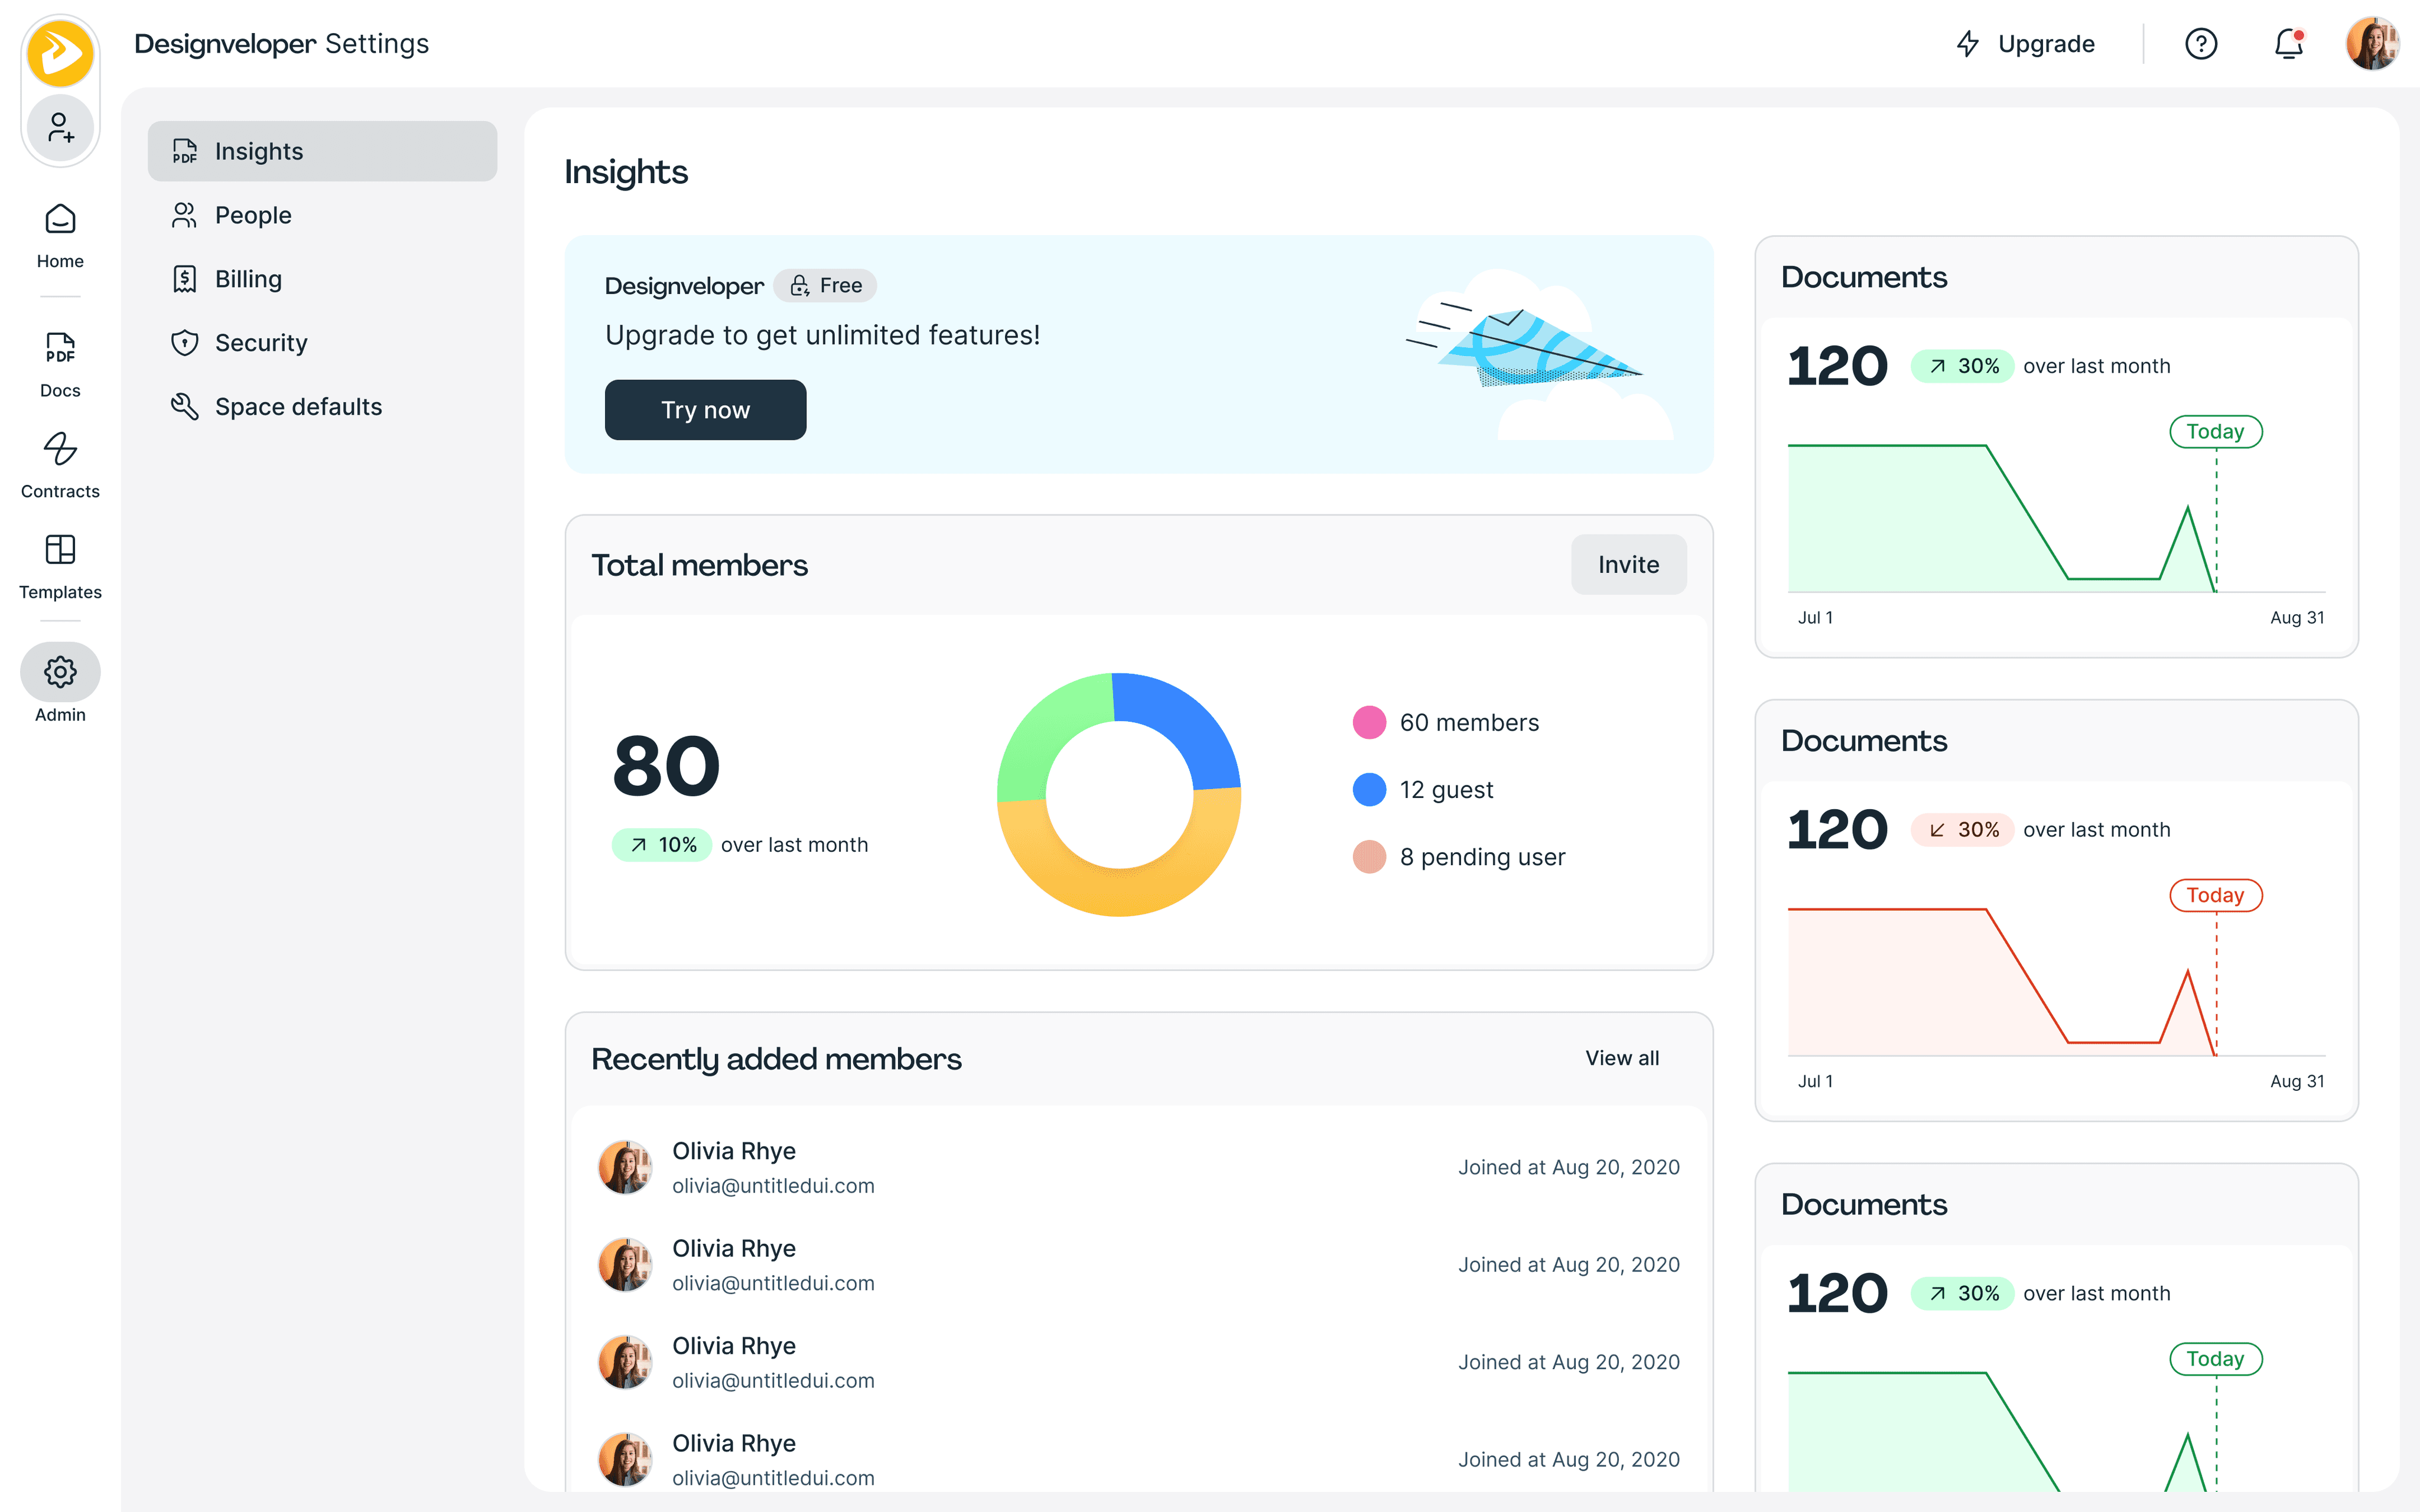Open the Home sidebar icon

[x=60, y=220]
